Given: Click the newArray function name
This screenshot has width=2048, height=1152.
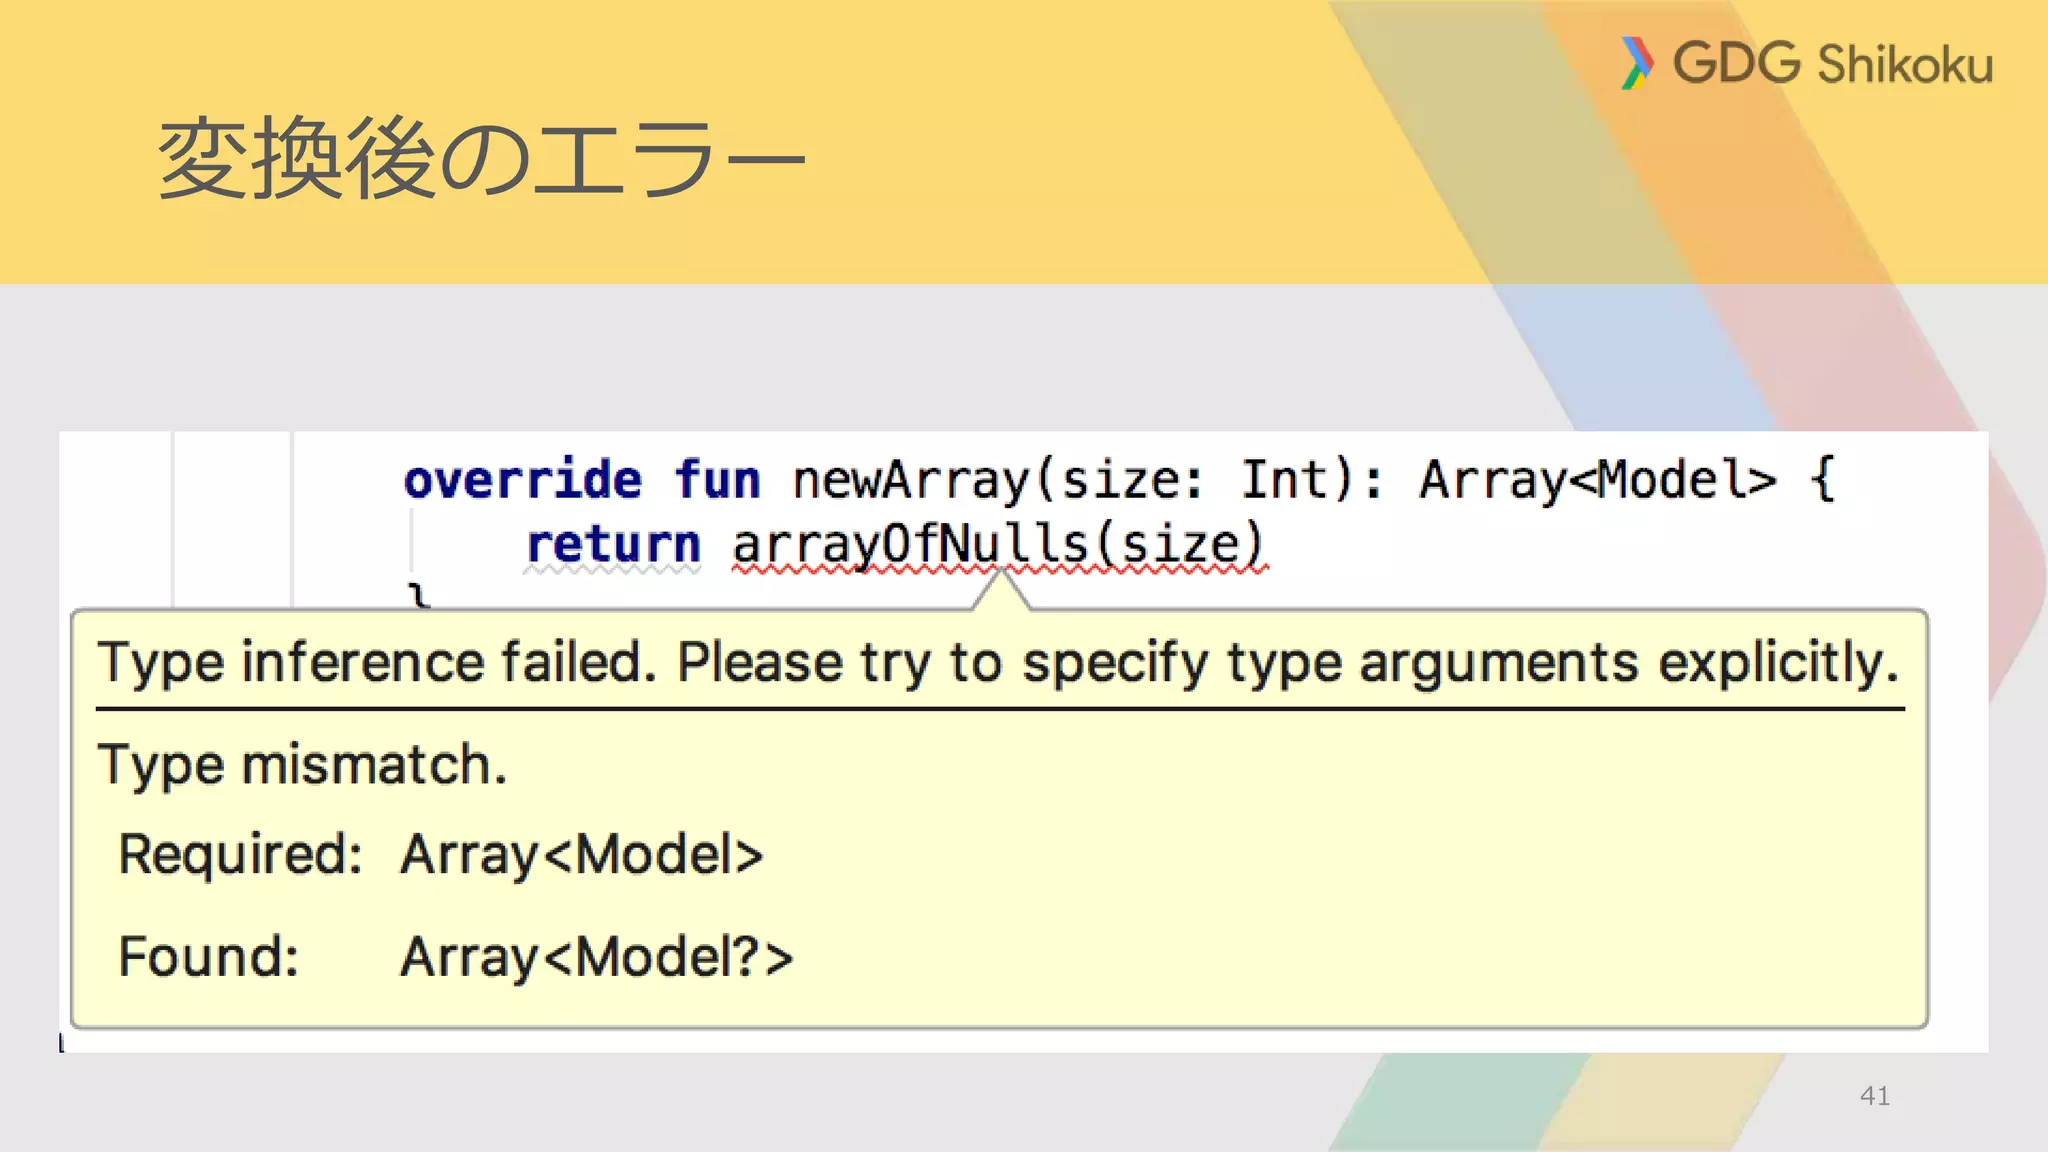Looking at the screenshot, I should click(910, 480).
